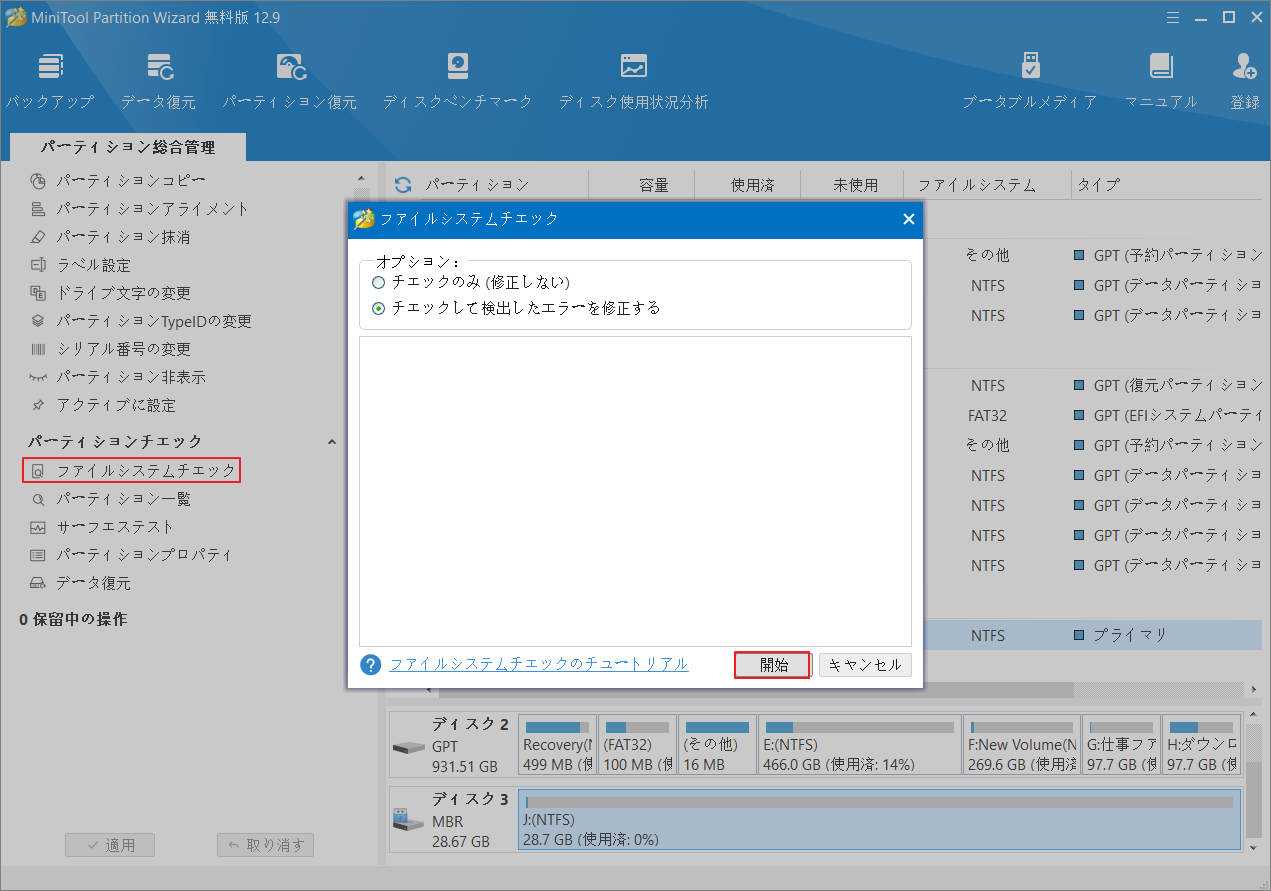Select the E:(NTFS) 466.0 GB partition block

click(x=860, y=744)
